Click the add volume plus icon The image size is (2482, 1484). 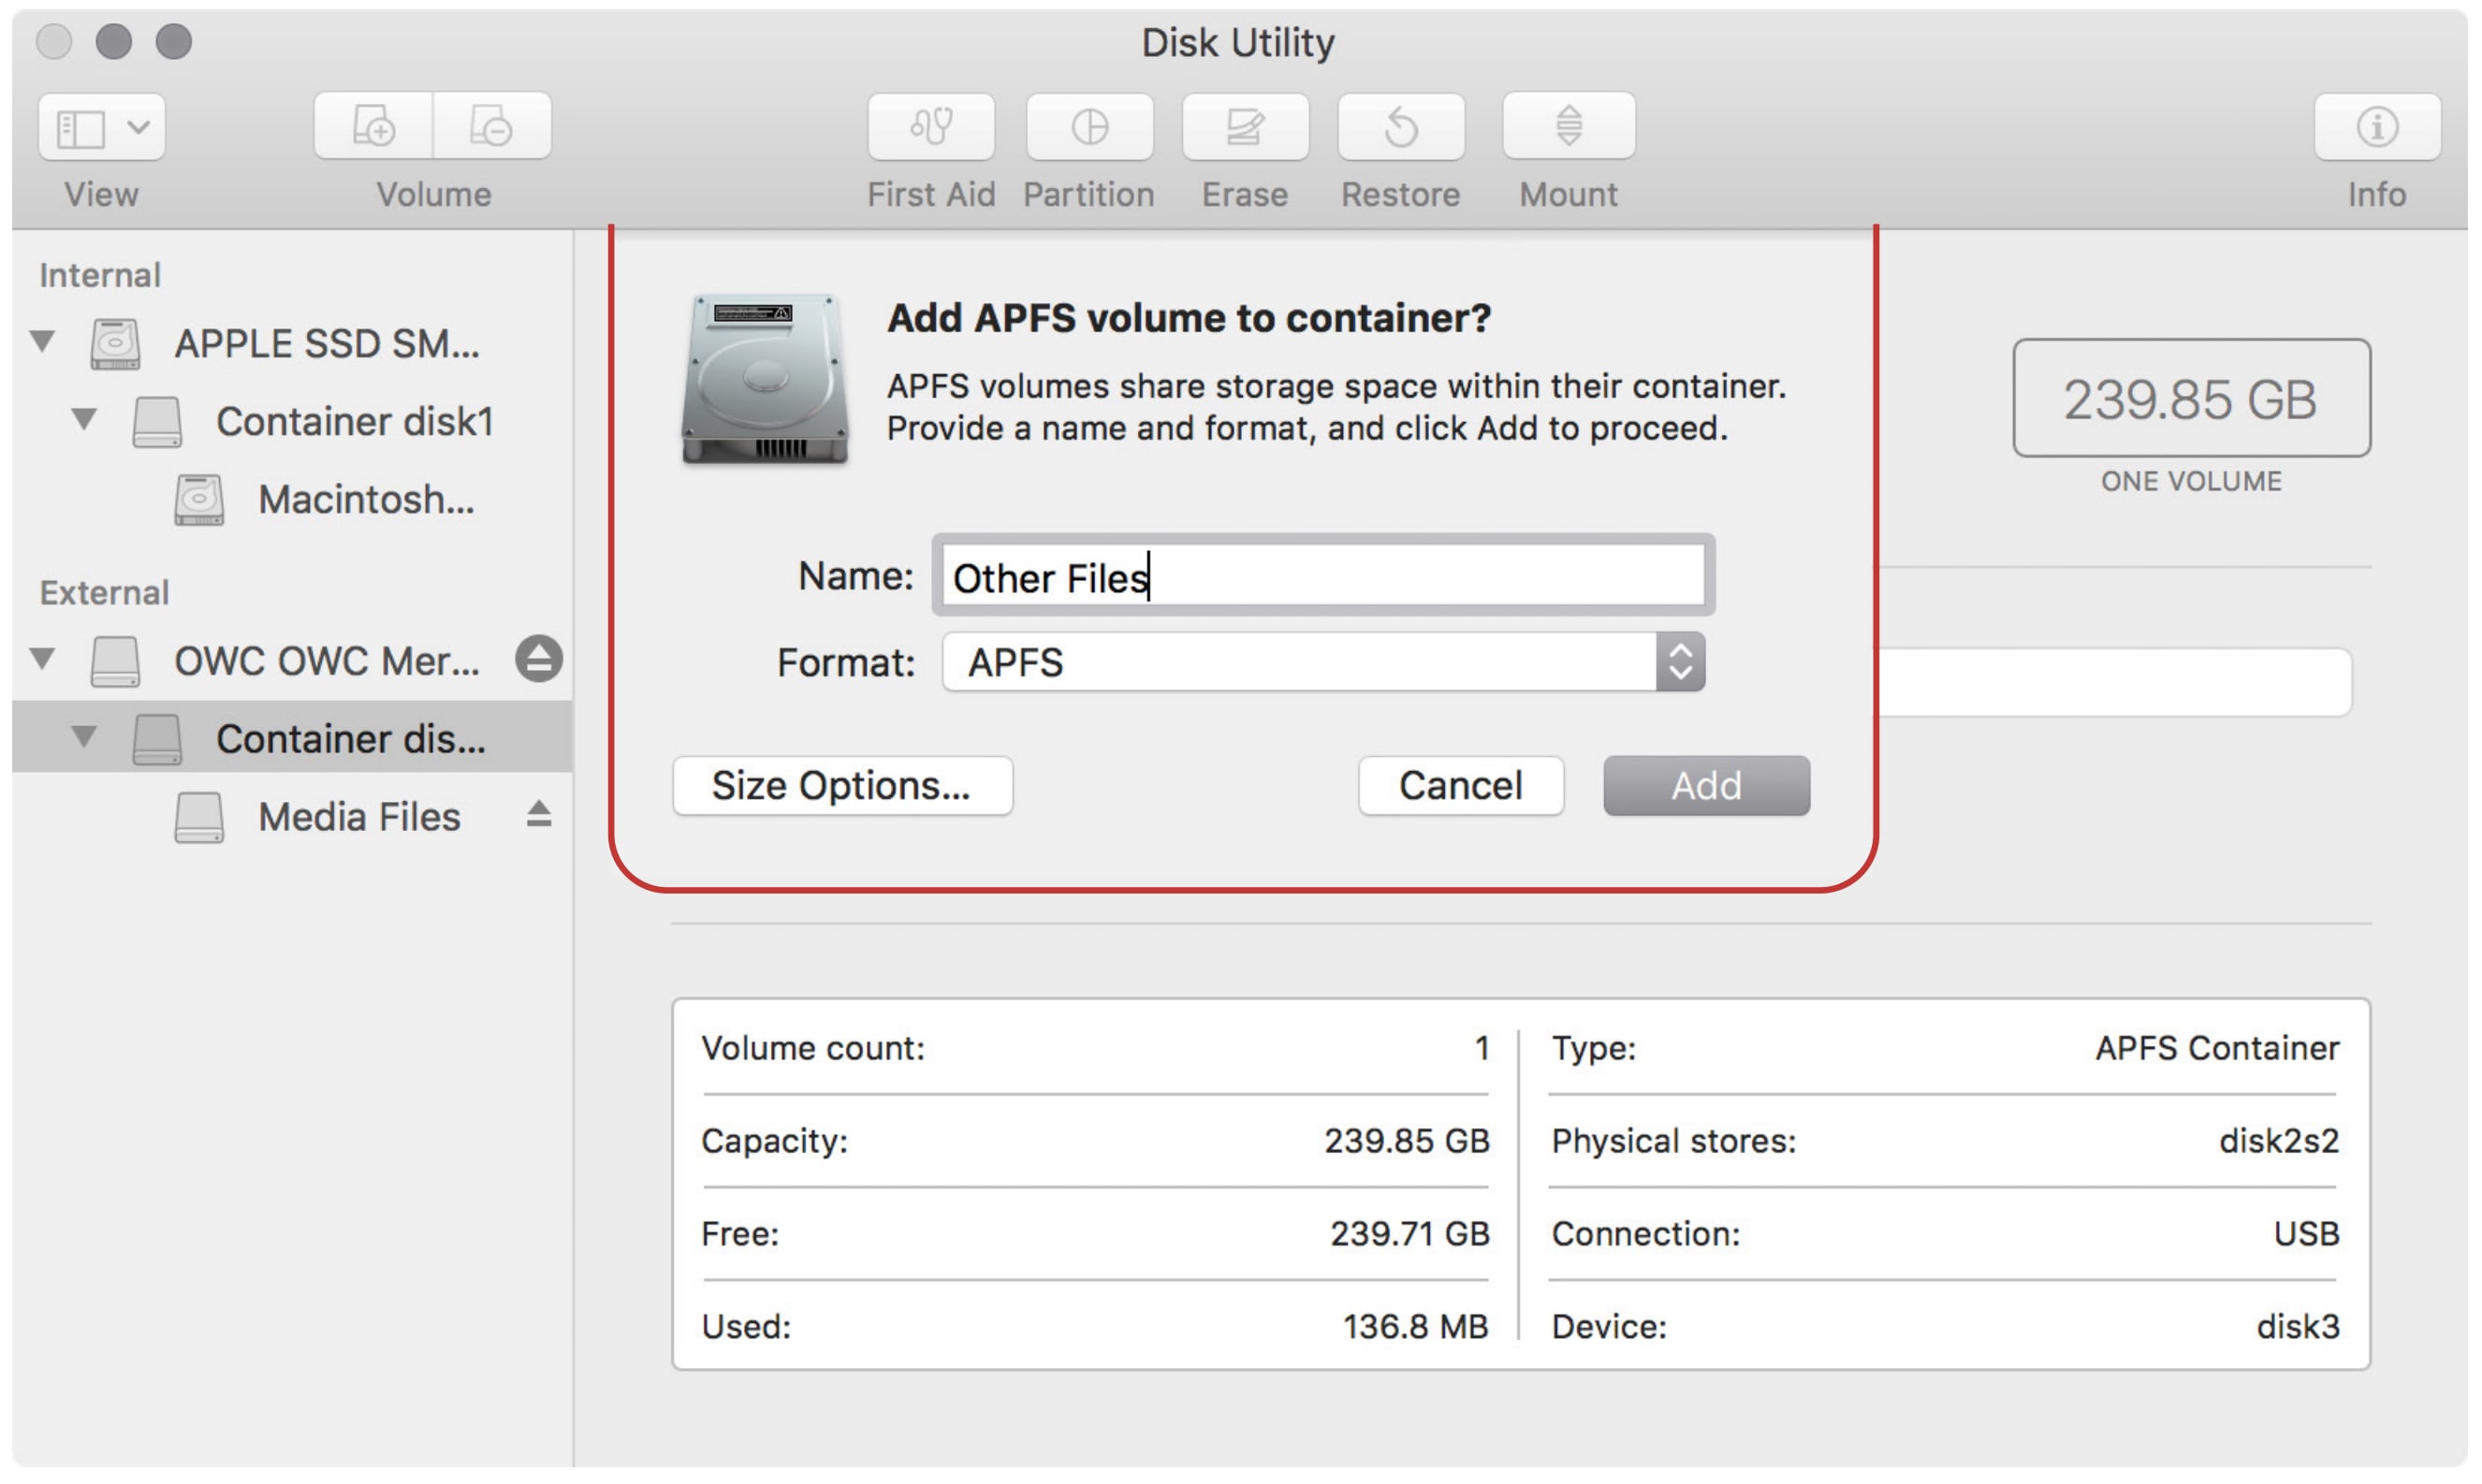click(374, 127)
